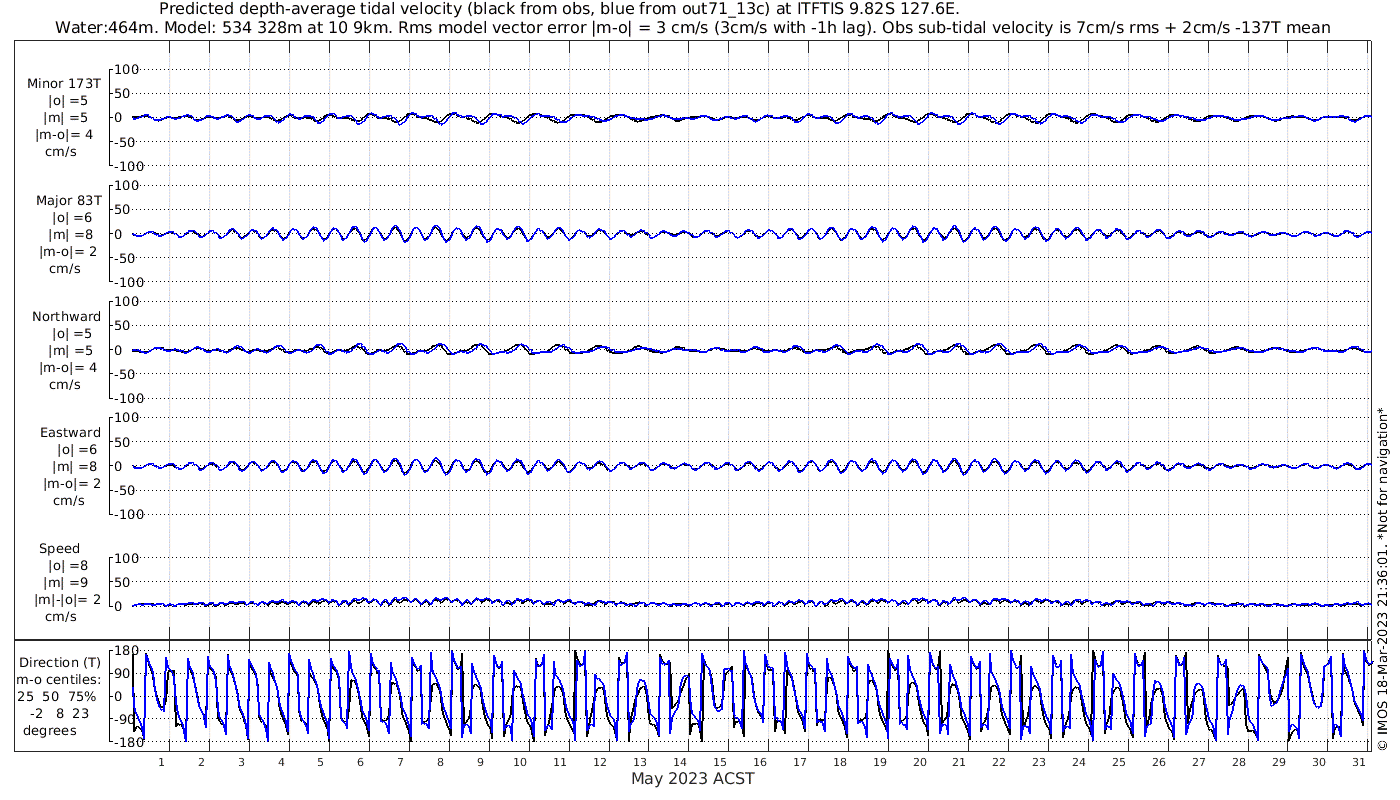This screenshot has height=800, width=1400.
Task: Click the day 28 date-axis label
Action: tap(1239, 762)
